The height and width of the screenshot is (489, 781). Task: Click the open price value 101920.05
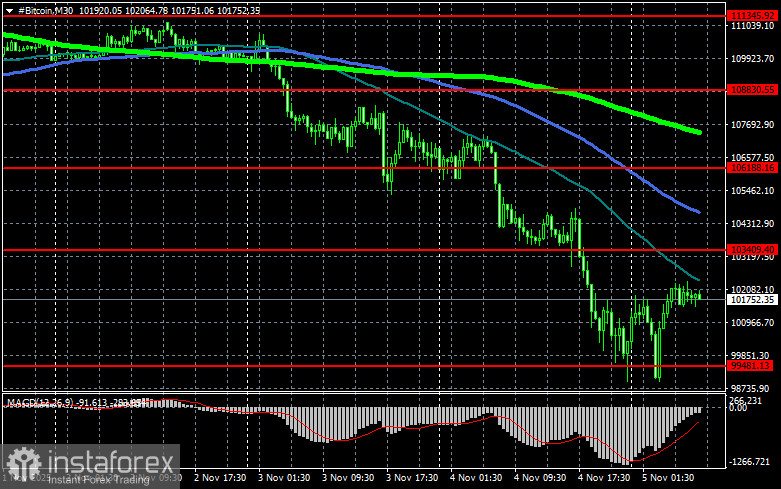point(101,10)
